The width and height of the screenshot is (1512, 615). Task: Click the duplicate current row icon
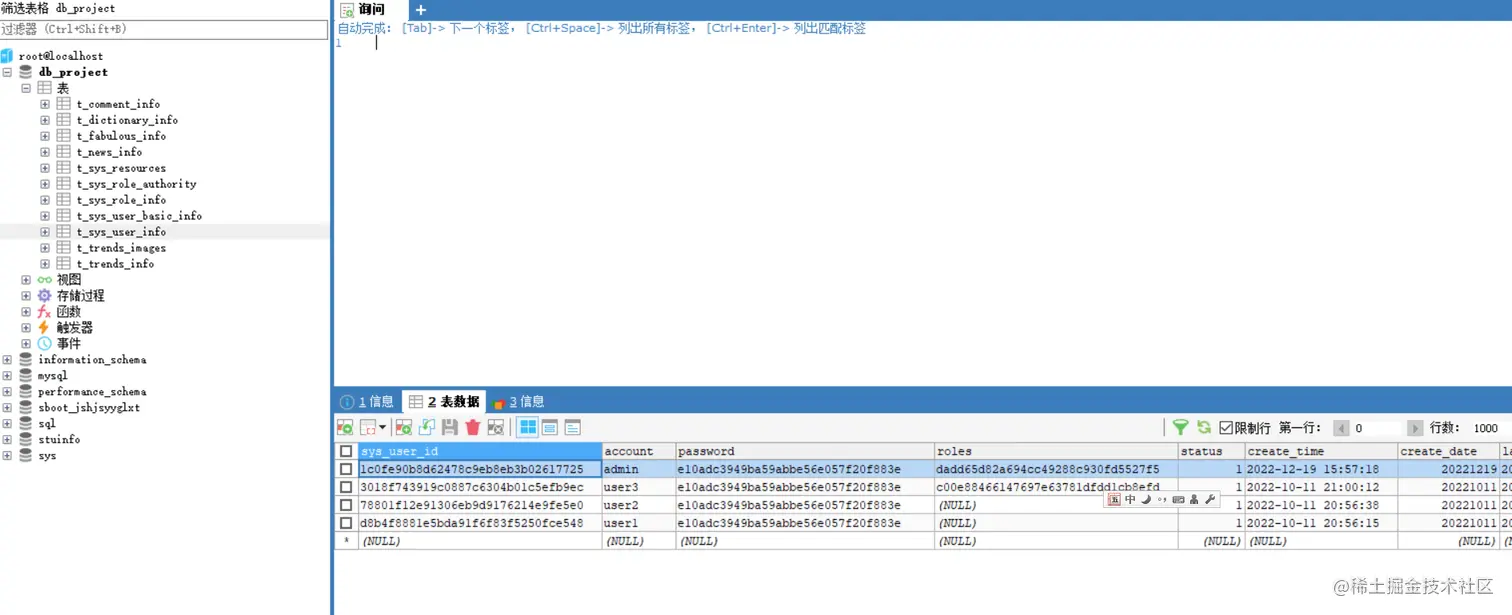click(427, 427)
